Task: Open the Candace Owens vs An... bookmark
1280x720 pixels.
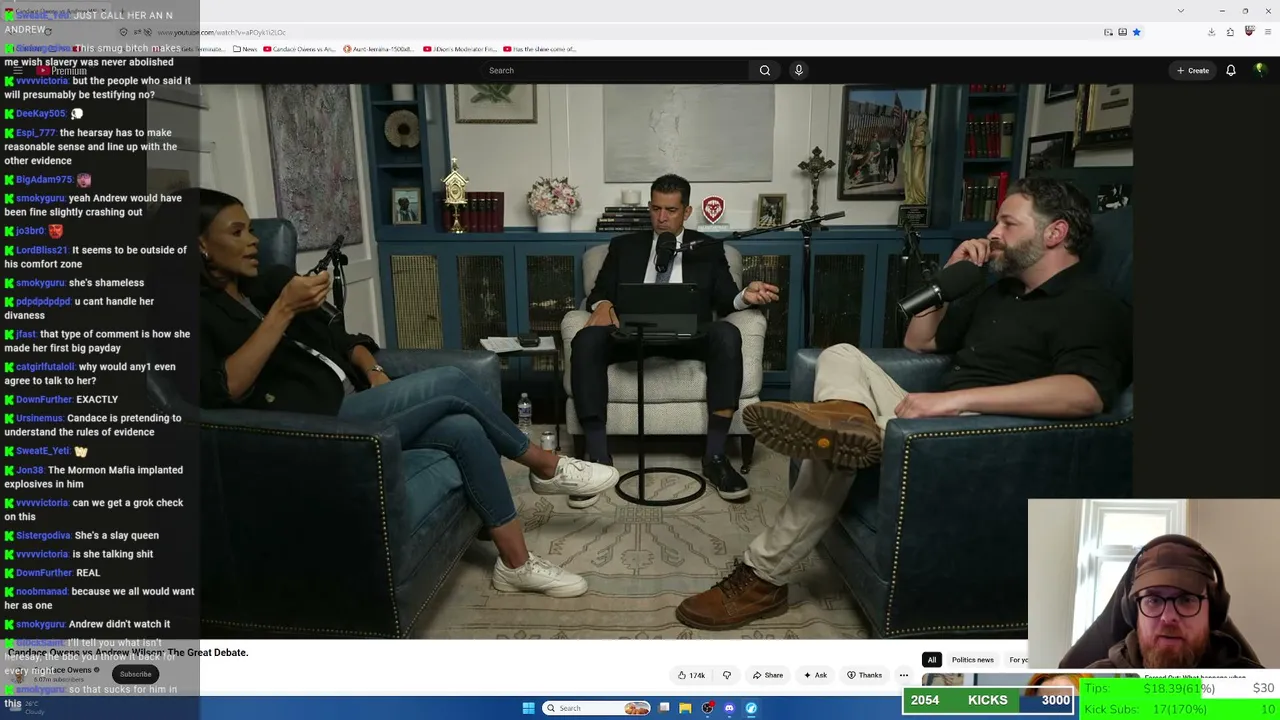Action: click(299, 49)
